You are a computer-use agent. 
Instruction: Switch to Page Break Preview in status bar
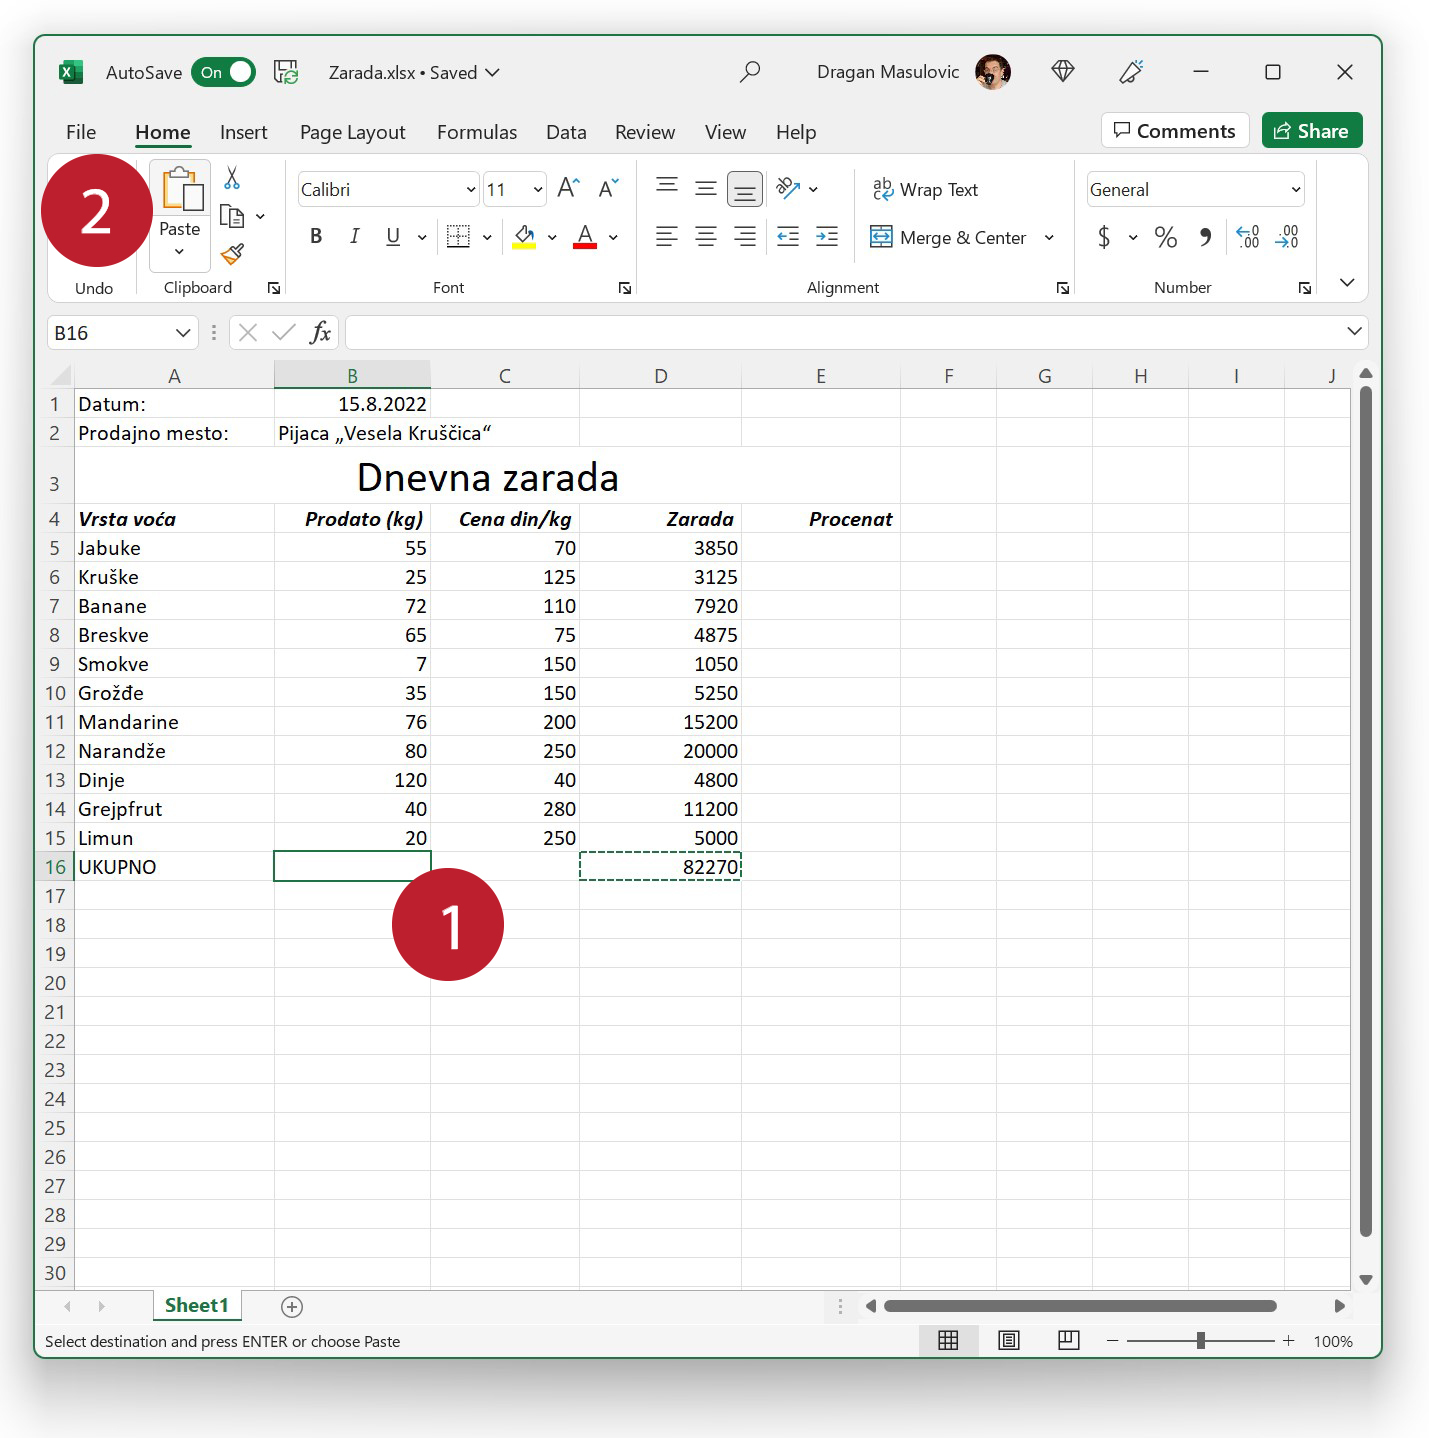point(1068,1340)
